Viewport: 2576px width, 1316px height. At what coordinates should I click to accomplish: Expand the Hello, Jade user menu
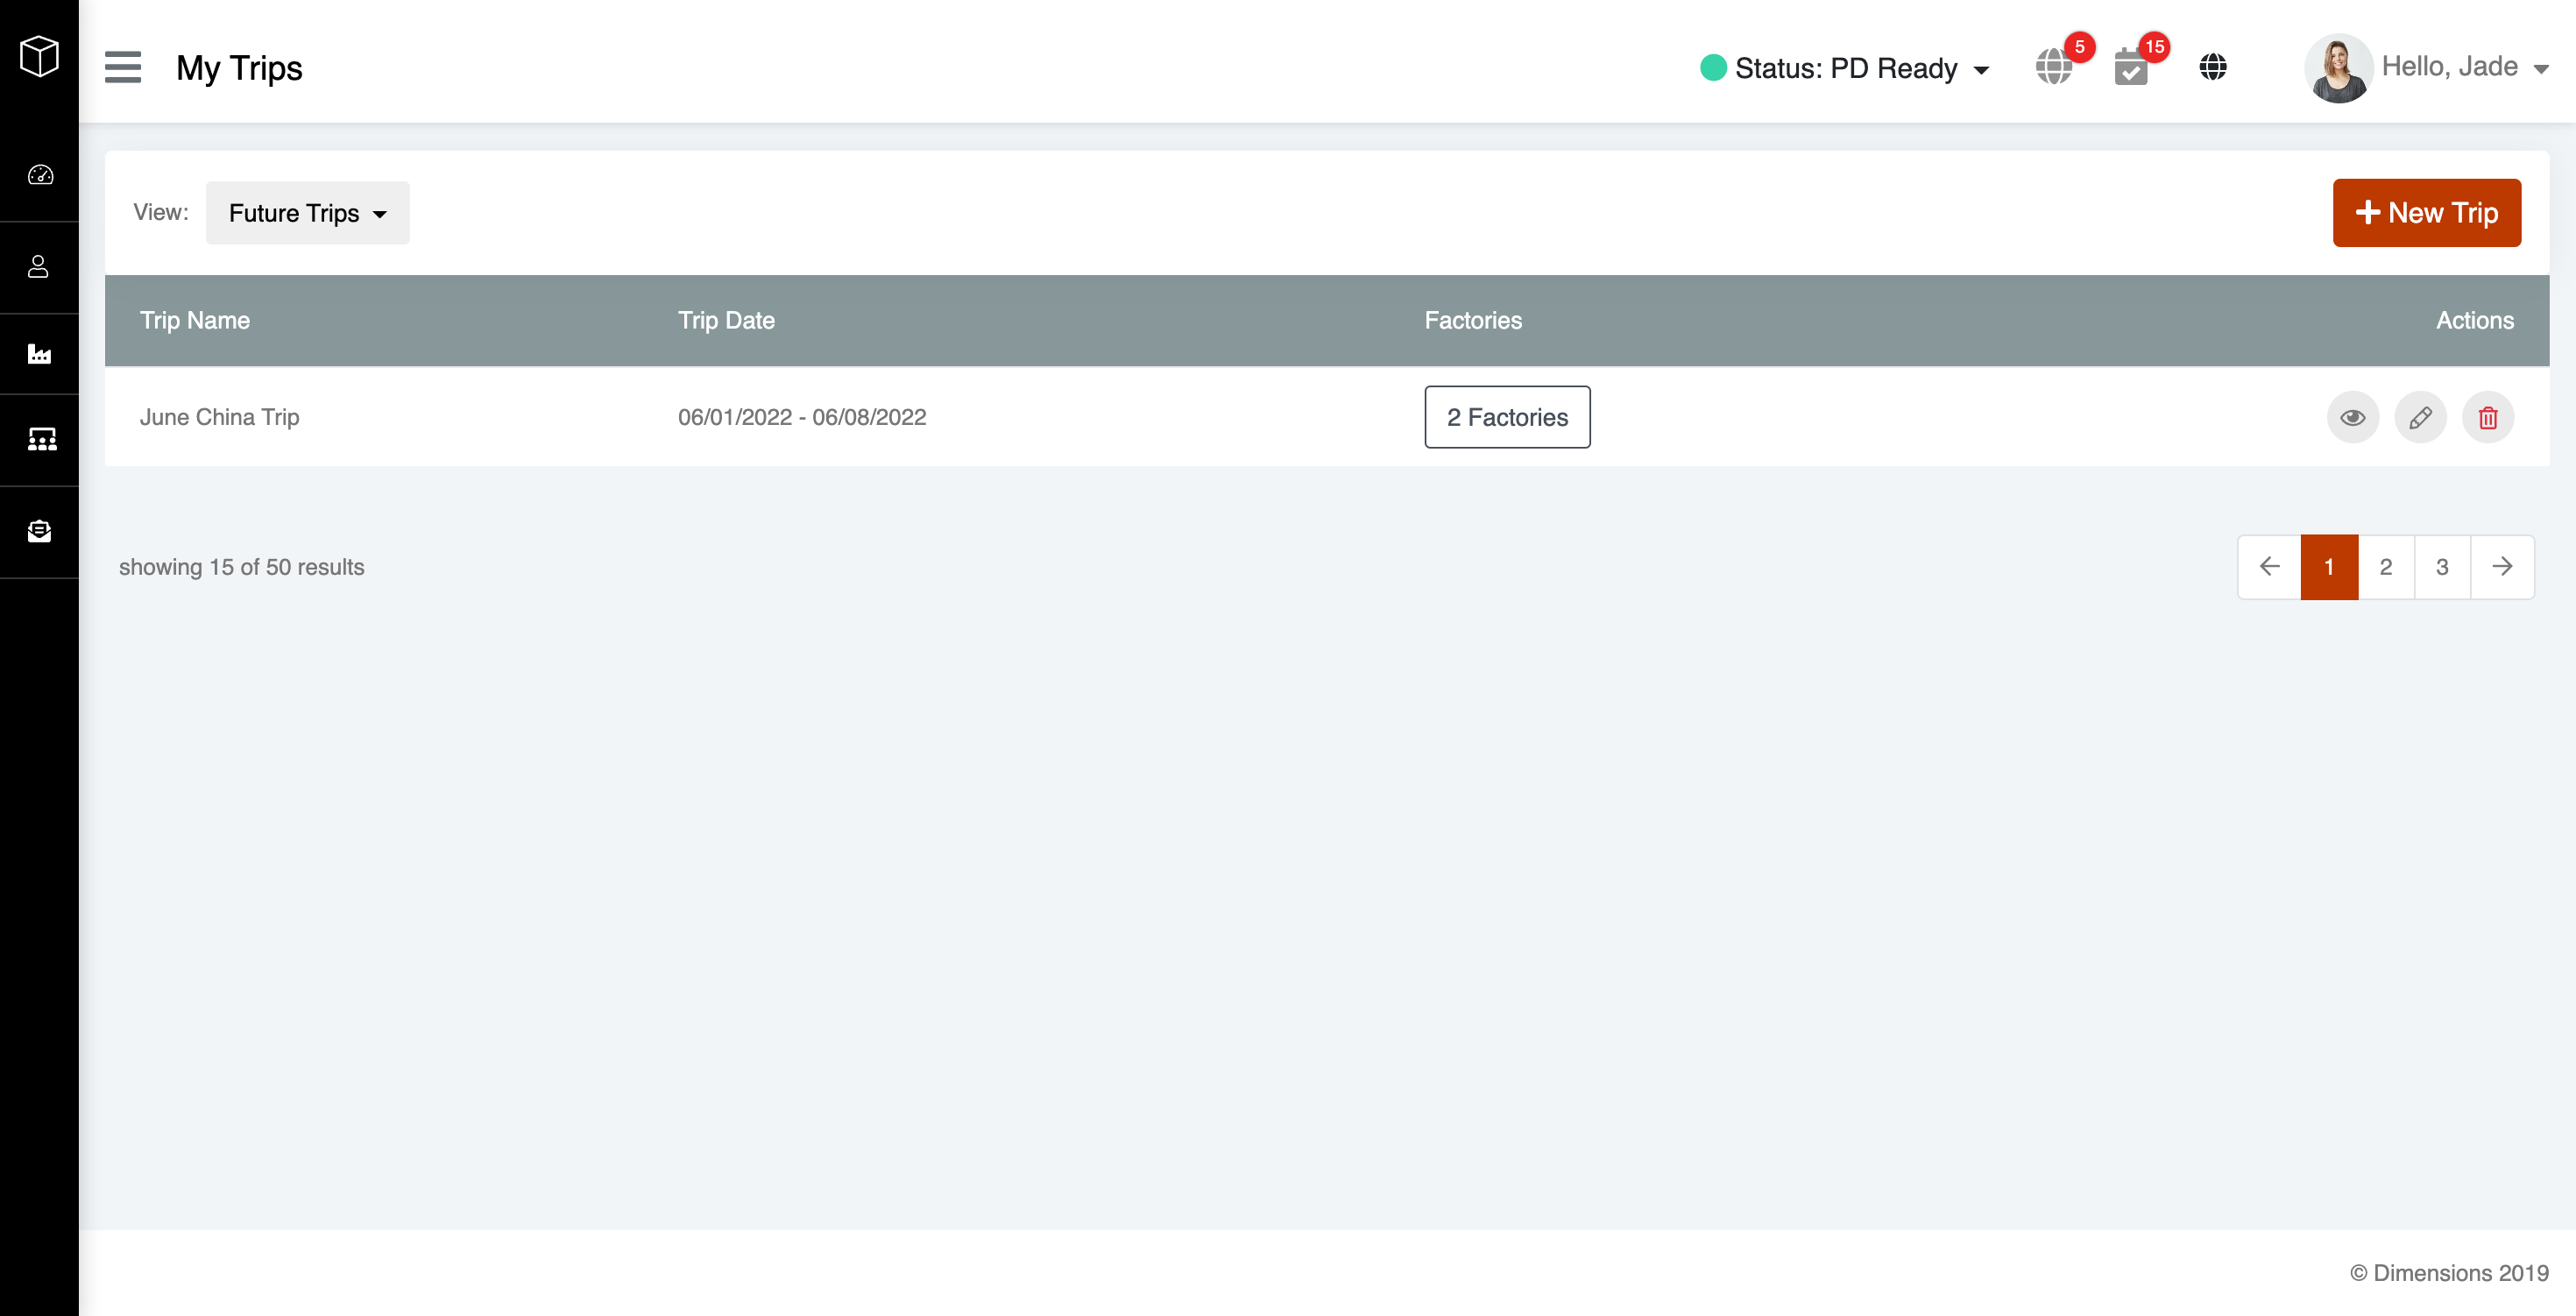click(x=2464, y=67)
